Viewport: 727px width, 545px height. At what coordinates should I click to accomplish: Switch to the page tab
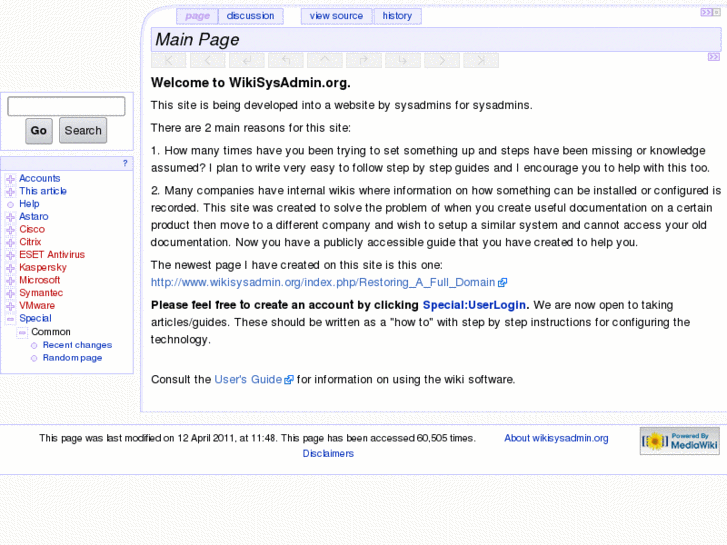198,16
